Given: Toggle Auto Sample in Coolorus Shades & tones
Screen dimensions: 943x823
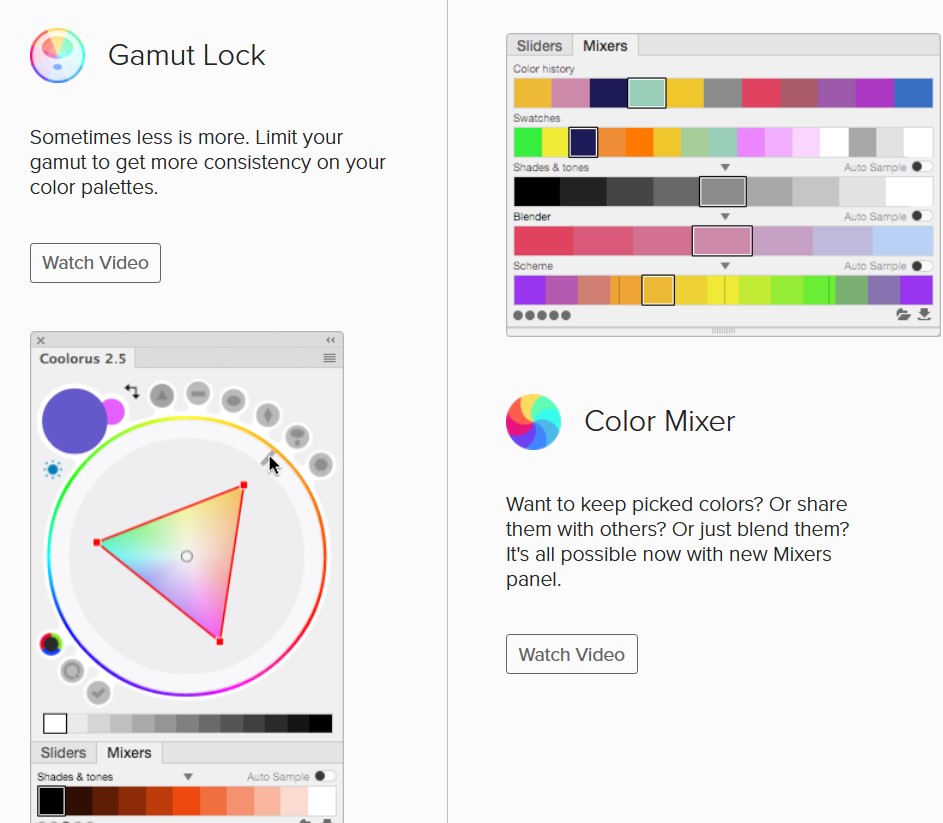Looking at the screenshot, I should [x=325, y=776].
